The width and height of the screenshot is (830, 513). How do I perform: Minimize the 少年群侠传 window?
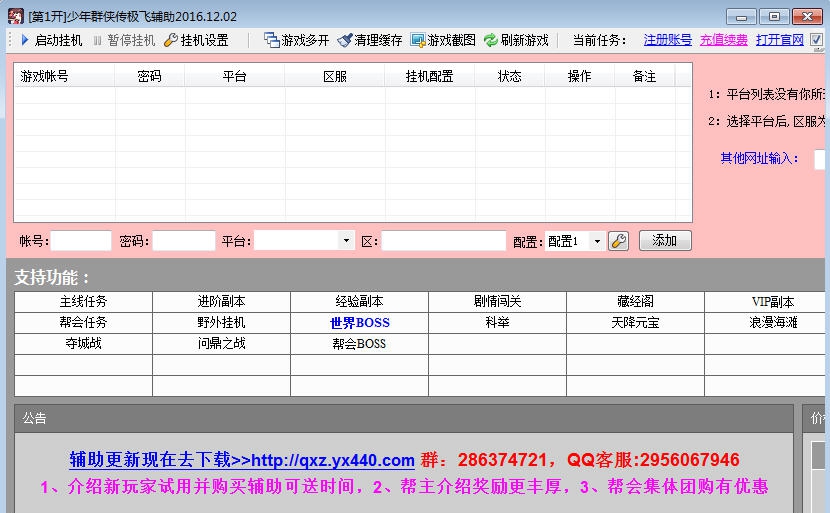tap(741, 17)
